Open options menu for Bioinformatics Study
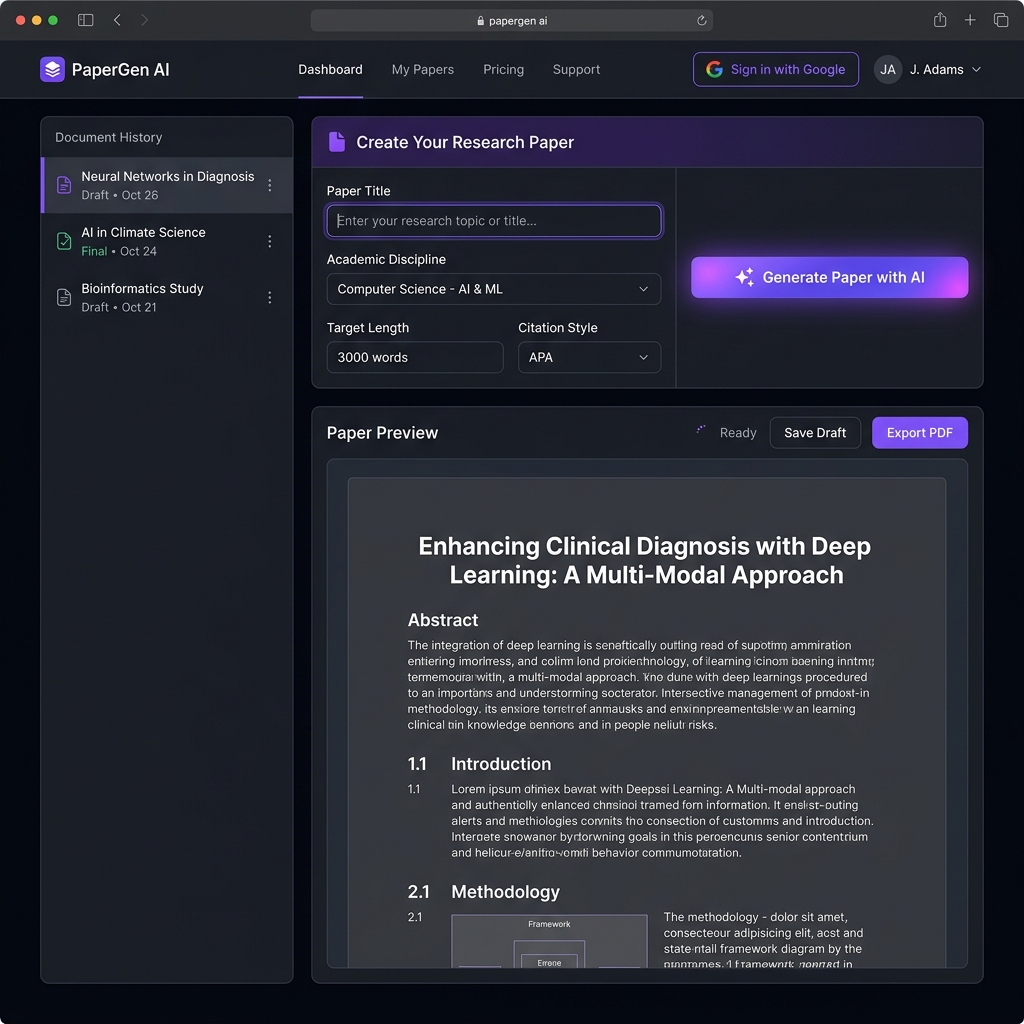 (270, 298)
